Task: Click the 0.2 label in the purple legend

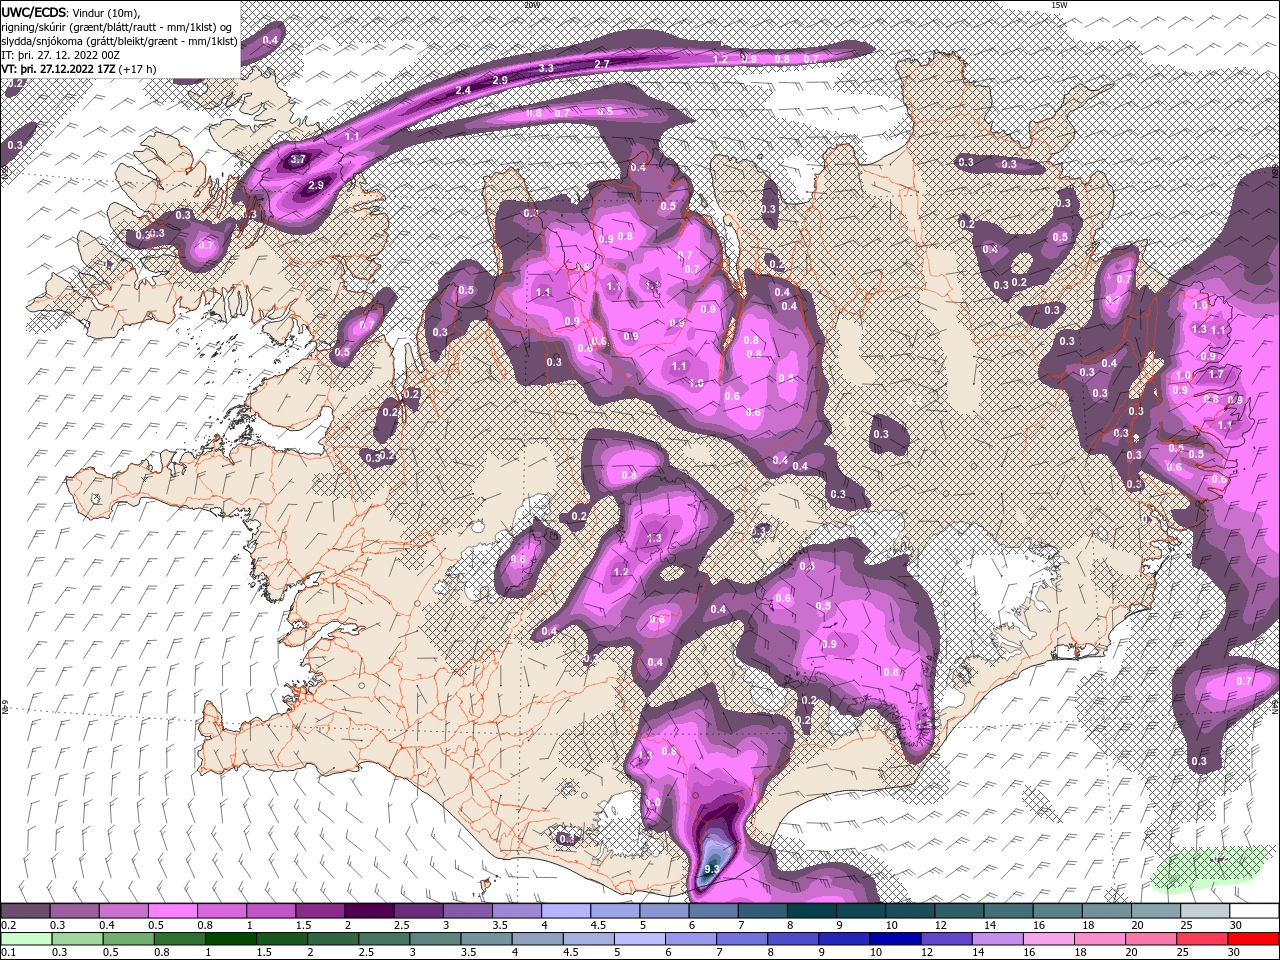Action: [9, 925]
